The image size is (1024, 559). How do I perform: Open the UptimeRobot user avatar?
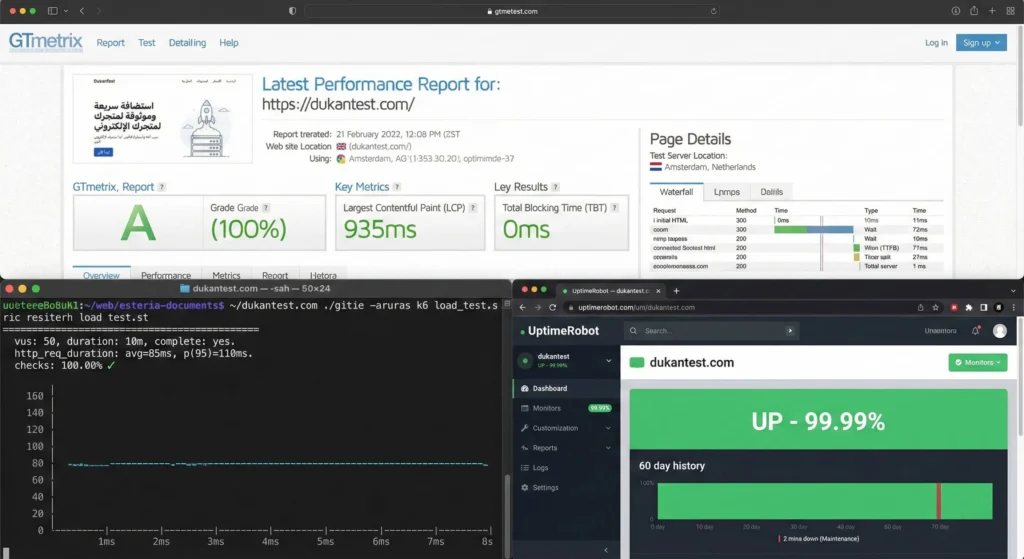pyautogui.click(x=999, y=331)
